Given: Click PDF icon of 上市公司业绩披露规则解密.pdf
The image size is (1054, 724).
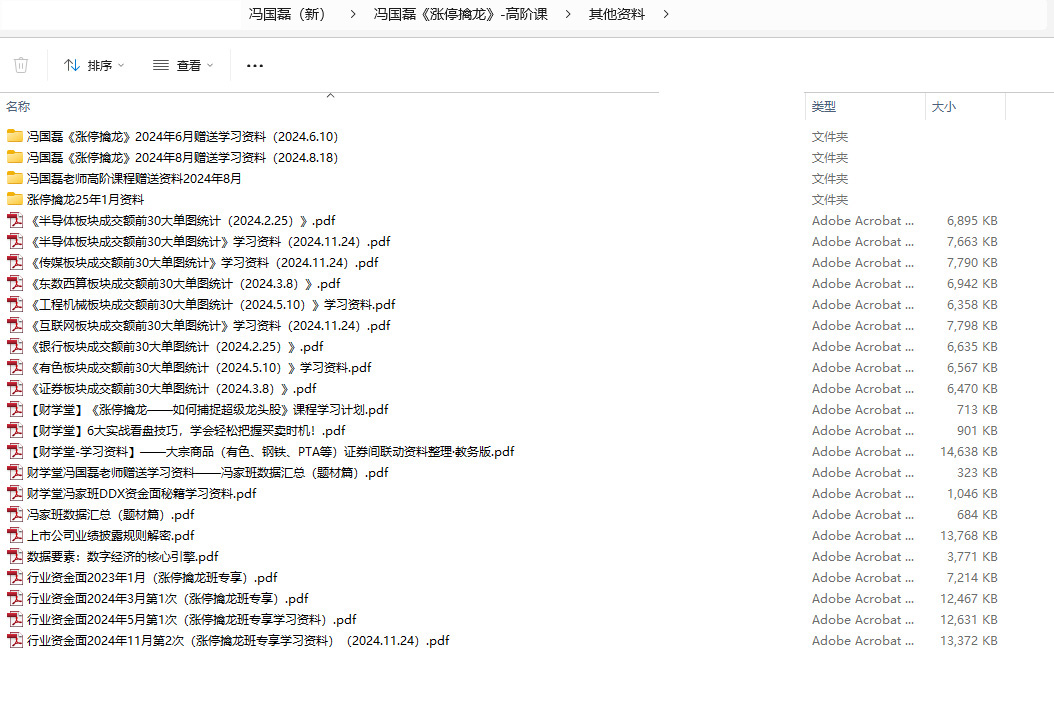Looking at the screenshot, I should (15, 535).
